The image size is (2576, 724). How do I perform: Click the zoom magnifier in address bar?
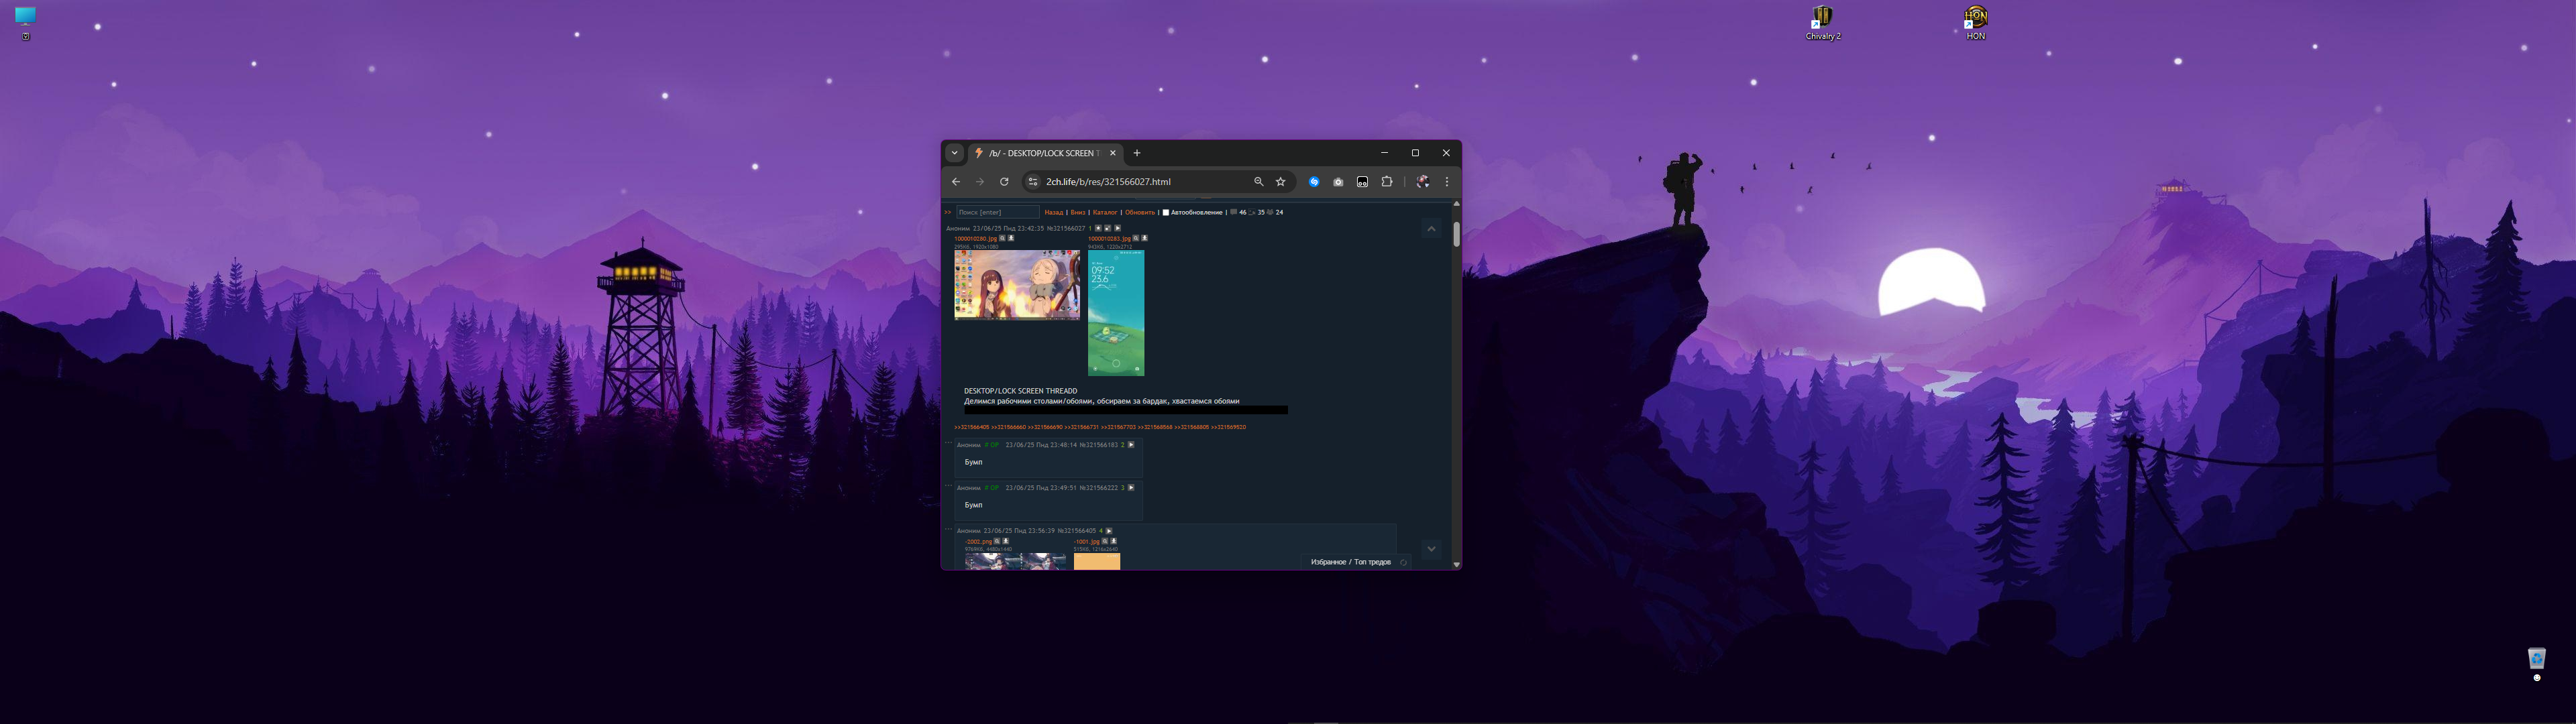[1258, 182]
